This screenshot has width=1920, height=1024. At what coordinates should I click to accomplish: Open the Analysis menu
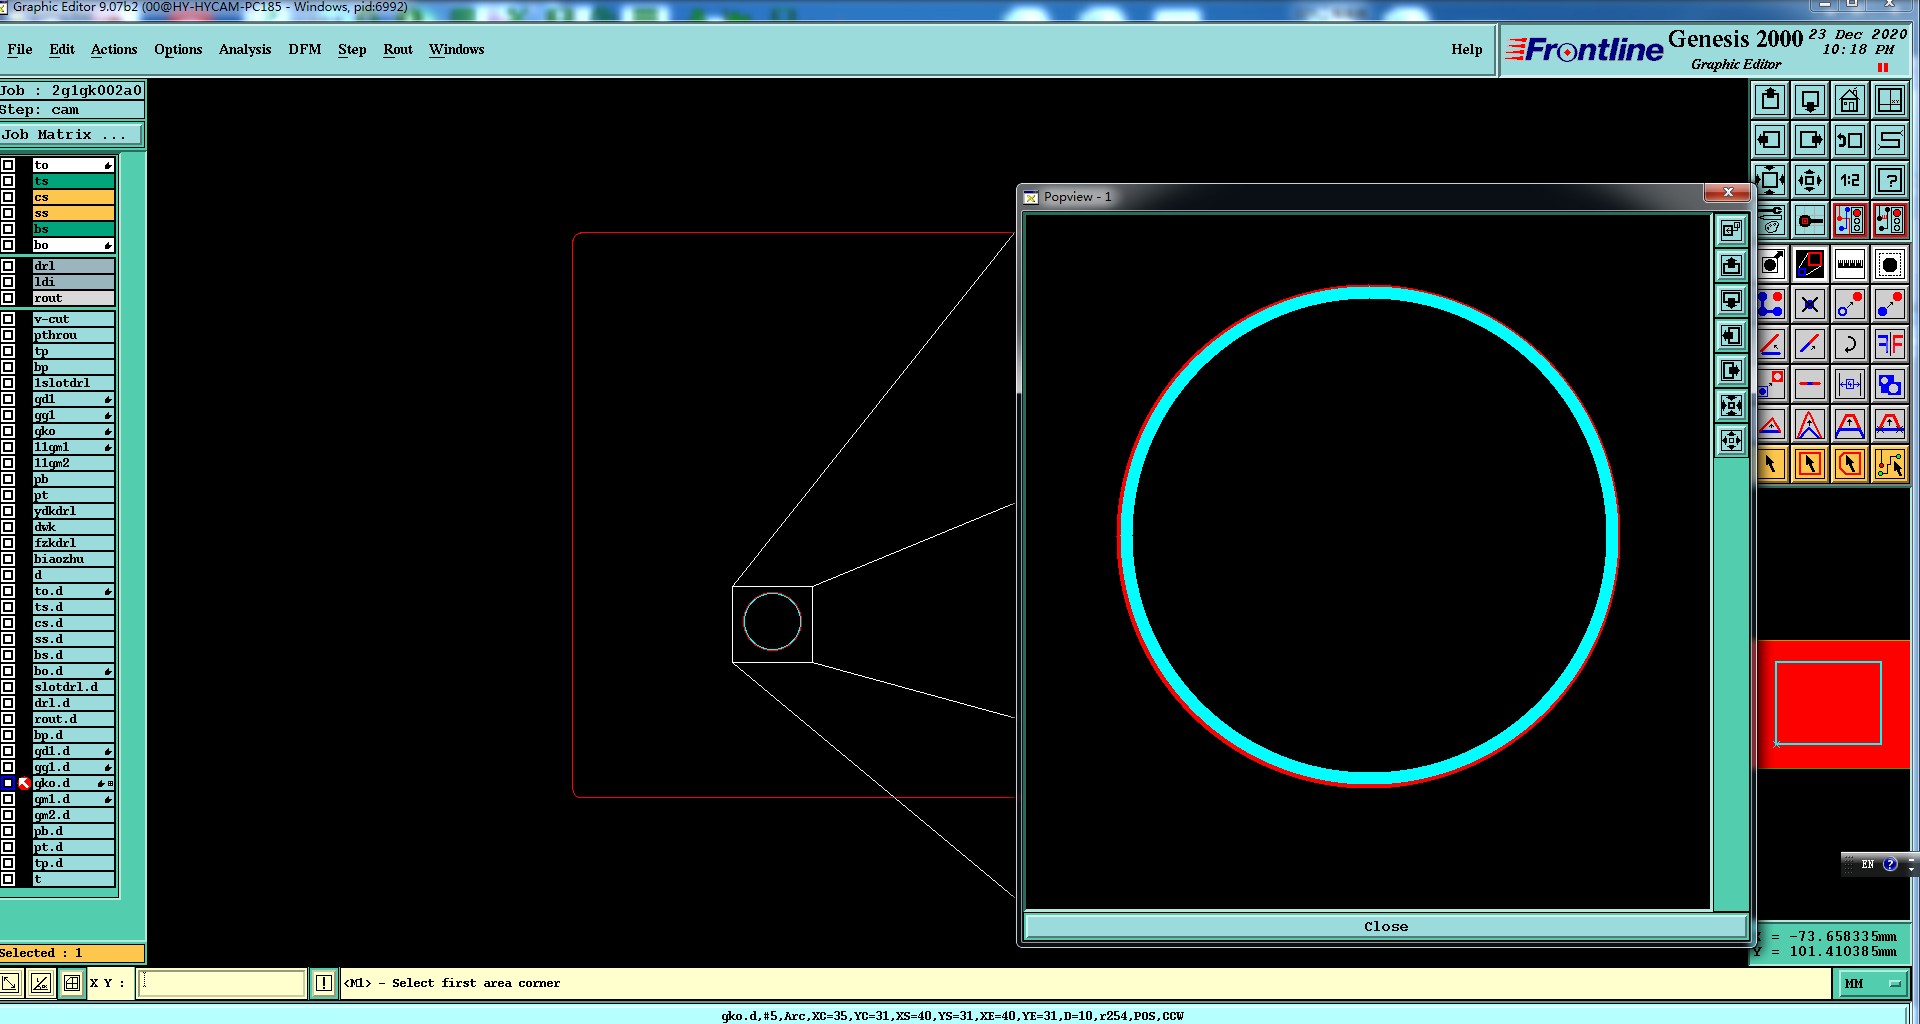point(245,49)
